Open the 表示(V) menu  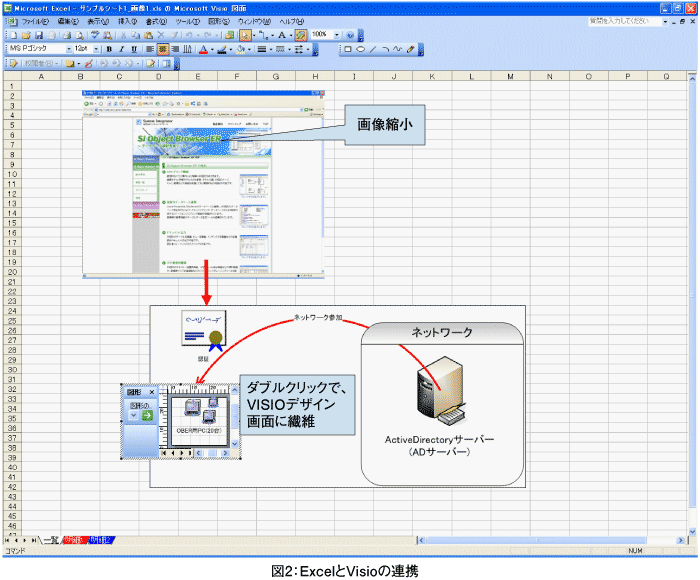tap(98, 21)
